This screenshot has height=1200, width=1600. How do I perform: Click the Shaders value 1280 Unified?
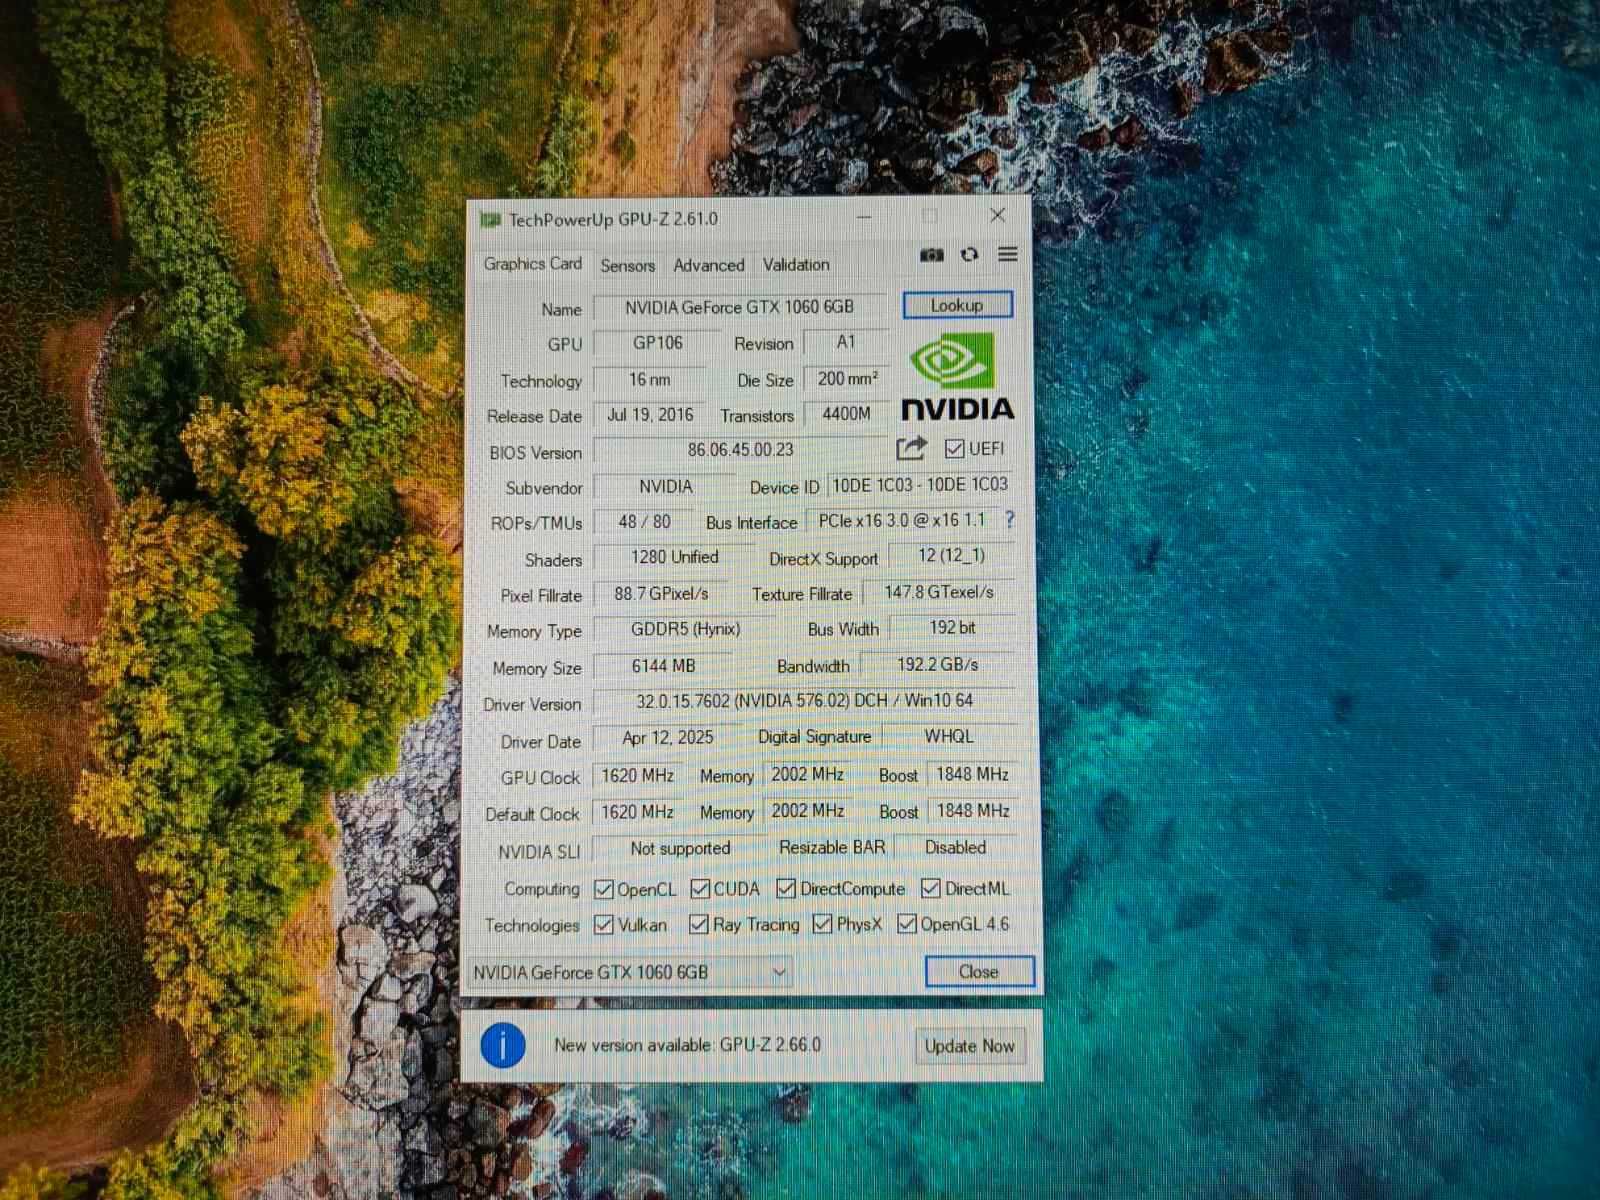pyautogui.click(x=674, y=558)
